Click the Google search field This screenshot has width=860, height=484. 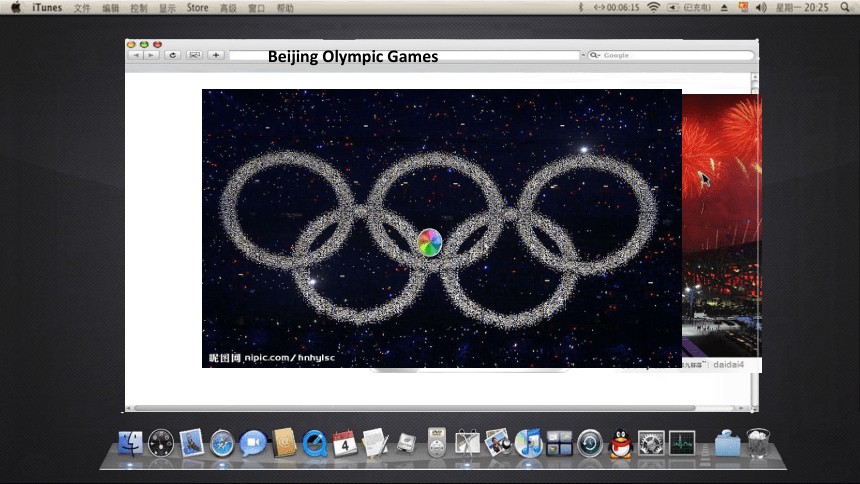click(671, 55)
